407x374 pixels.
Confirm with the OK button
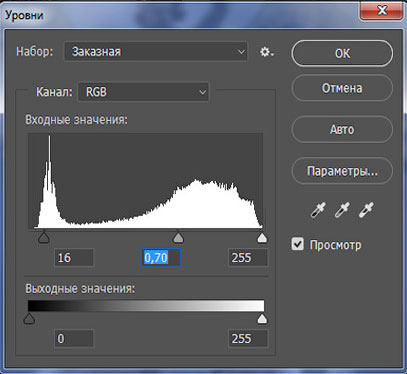coord(342,53)
